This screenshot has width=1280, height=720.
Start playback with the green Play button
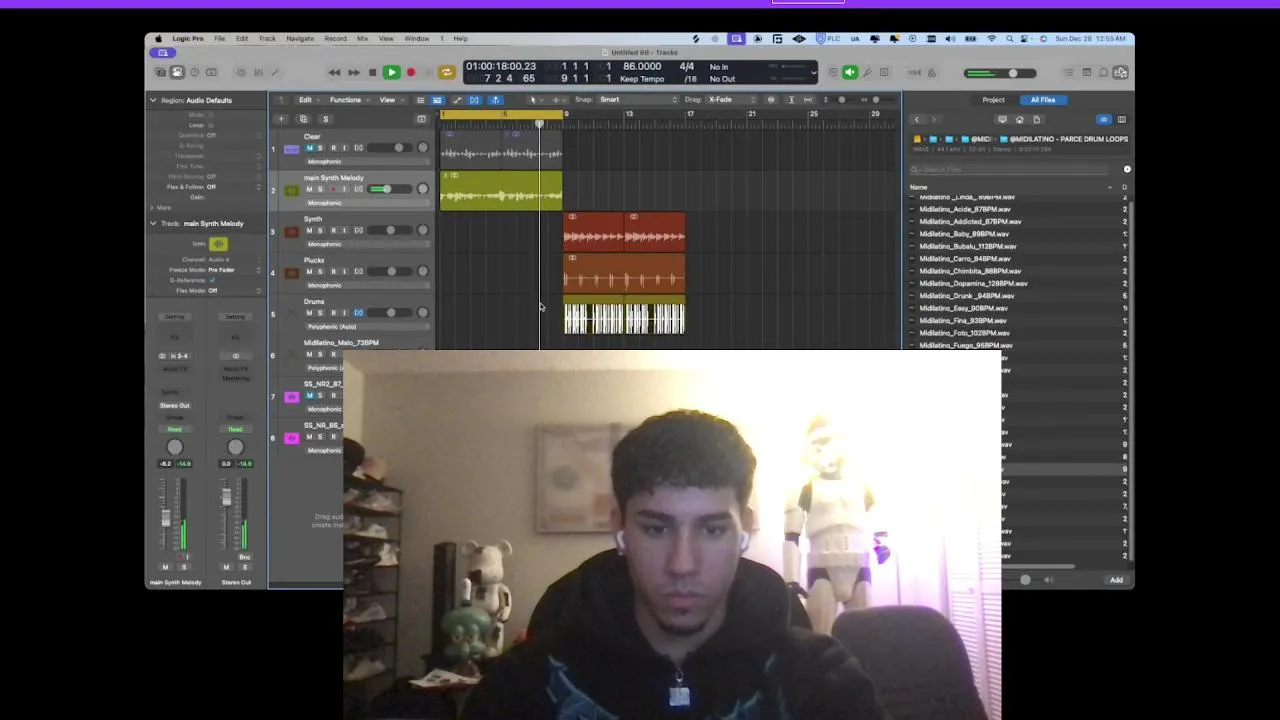coord(392,72)
